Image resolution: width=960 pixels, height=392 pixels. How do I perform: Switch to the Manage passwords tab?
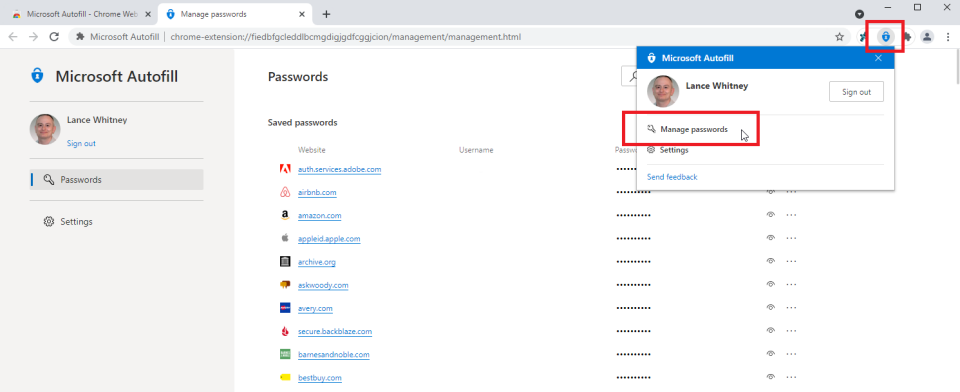click(234, 14)
